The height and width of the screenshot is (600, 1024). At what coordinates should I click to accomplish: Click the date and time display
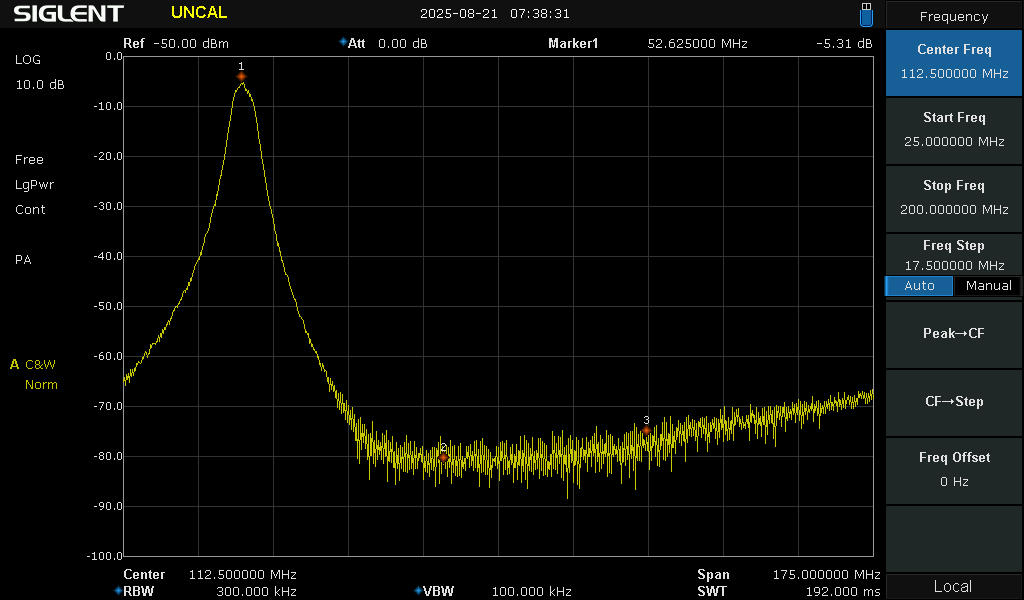click(x=494, y=14)
